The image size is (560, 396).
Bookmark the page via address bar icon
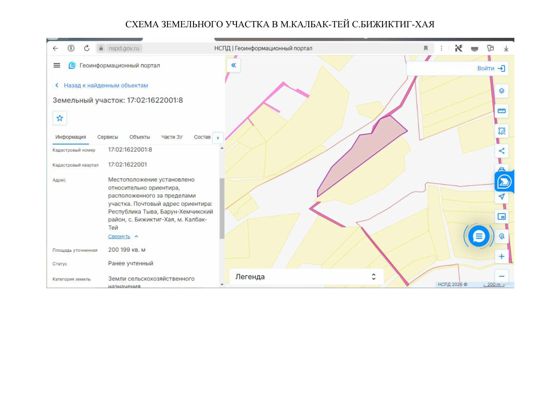426,48
